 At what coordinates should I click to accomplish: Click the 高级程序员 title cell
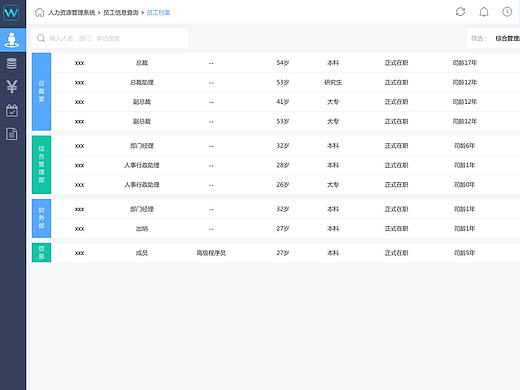pos(211,253)
